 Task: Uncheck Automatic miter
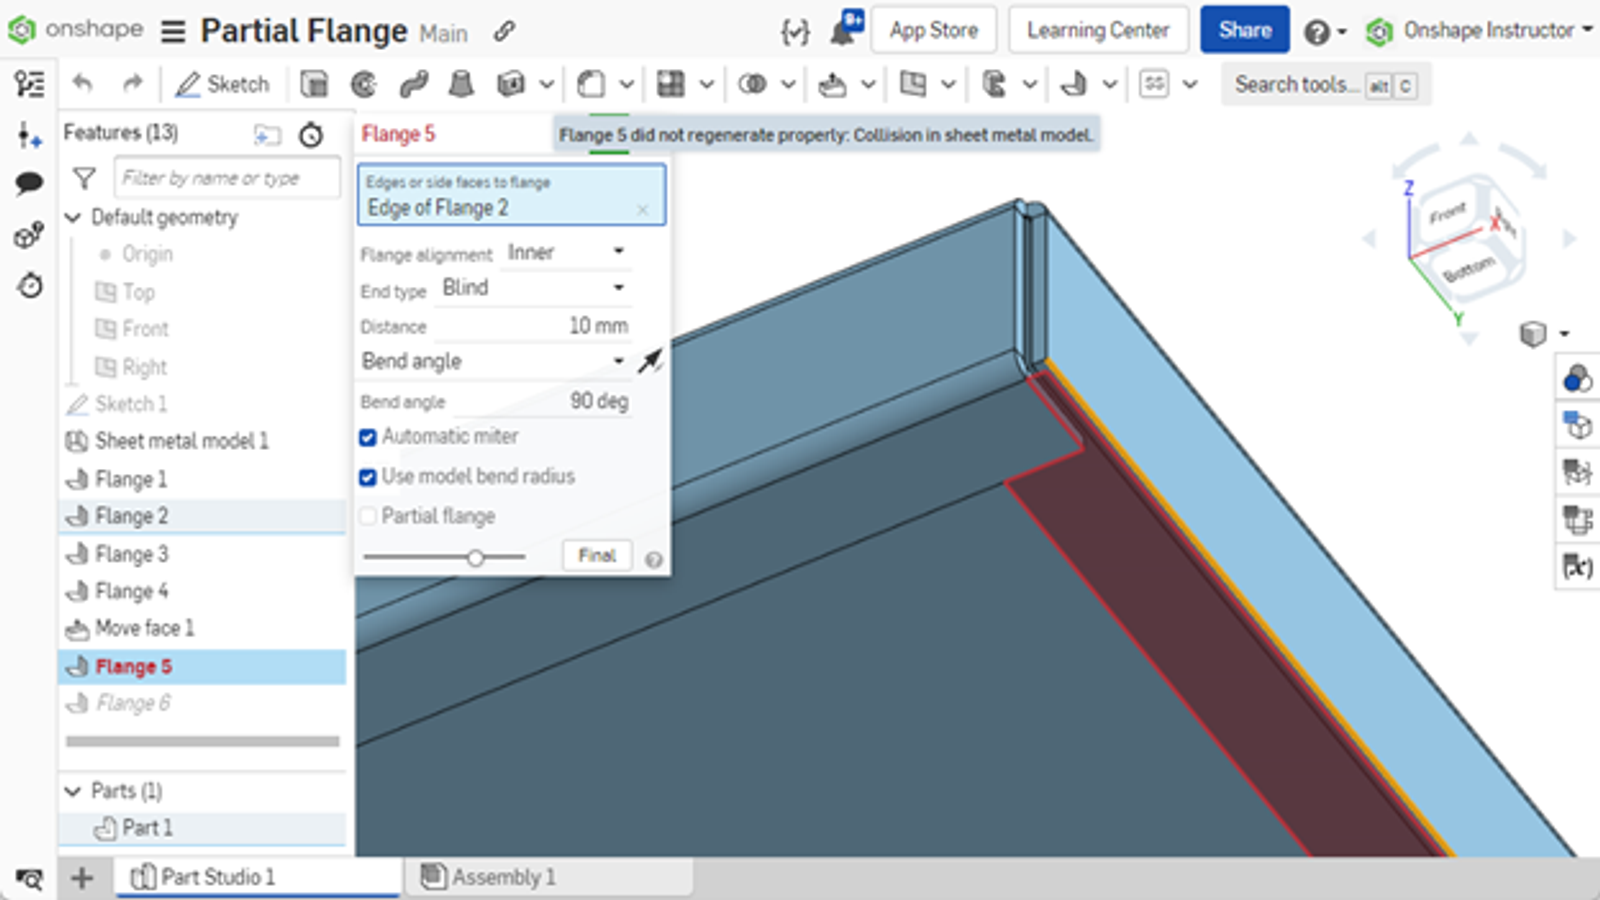click(368, 436)
